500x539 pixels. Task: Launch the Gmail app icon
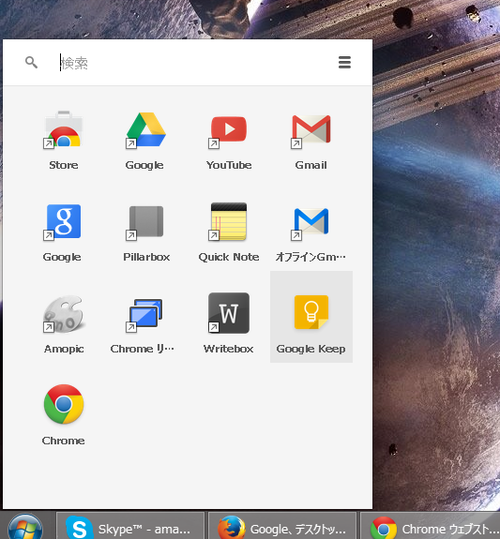311,131
